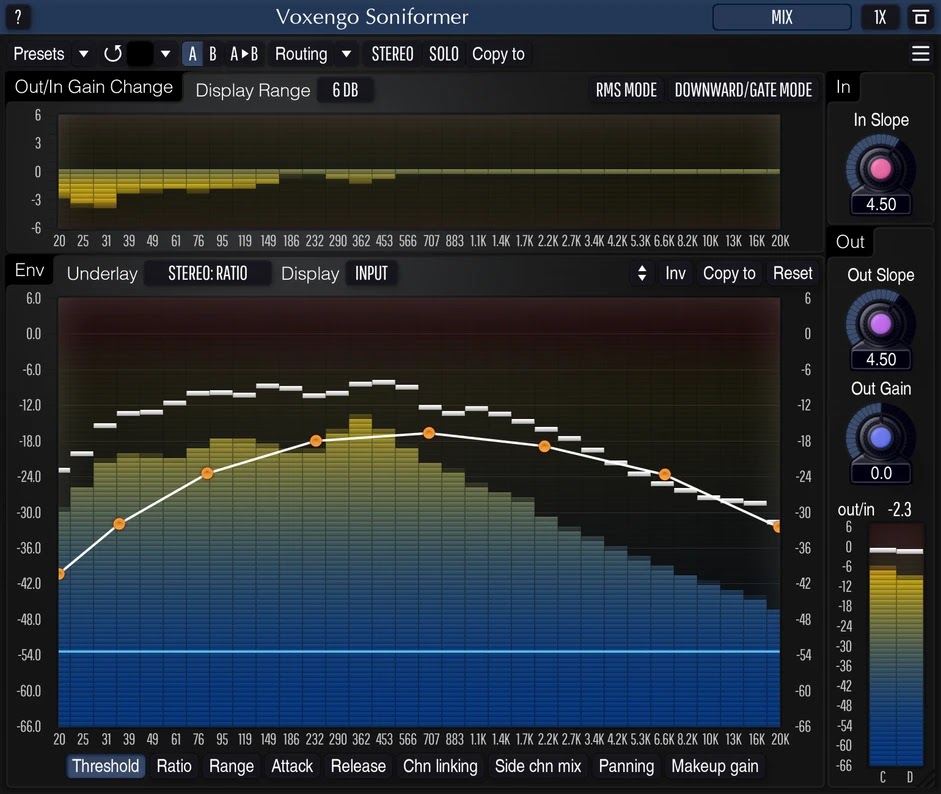Open the Underlay STEREO: RATIO selector
Viewport: 941px width, 794px height.
tap(208, 274)
